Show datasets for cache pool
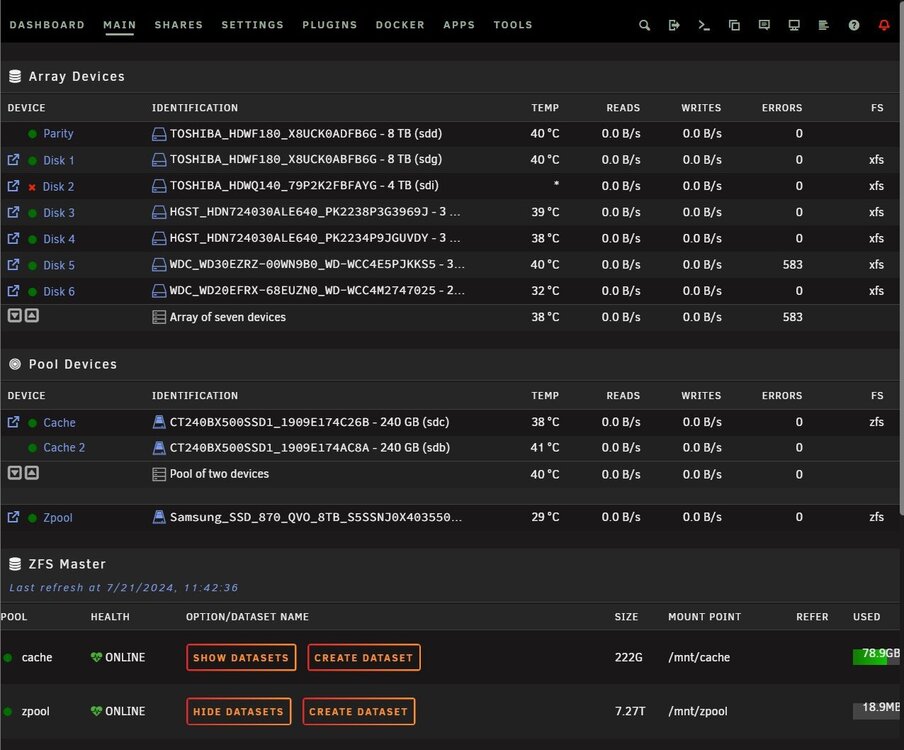Image resolution: width=904 pixels, height=750 pixels. coord(241,657)
